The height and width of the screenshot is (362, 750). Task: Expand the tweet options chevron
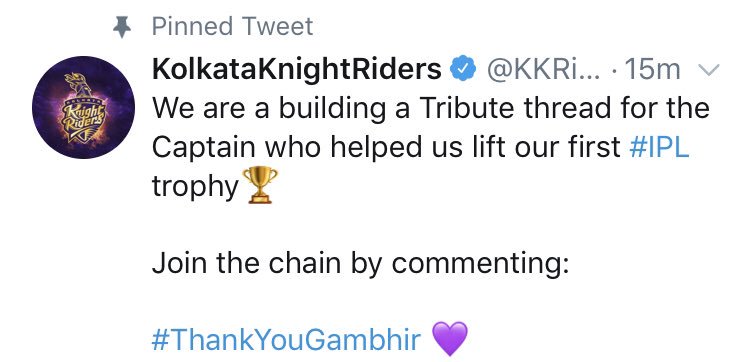point(709,71)
